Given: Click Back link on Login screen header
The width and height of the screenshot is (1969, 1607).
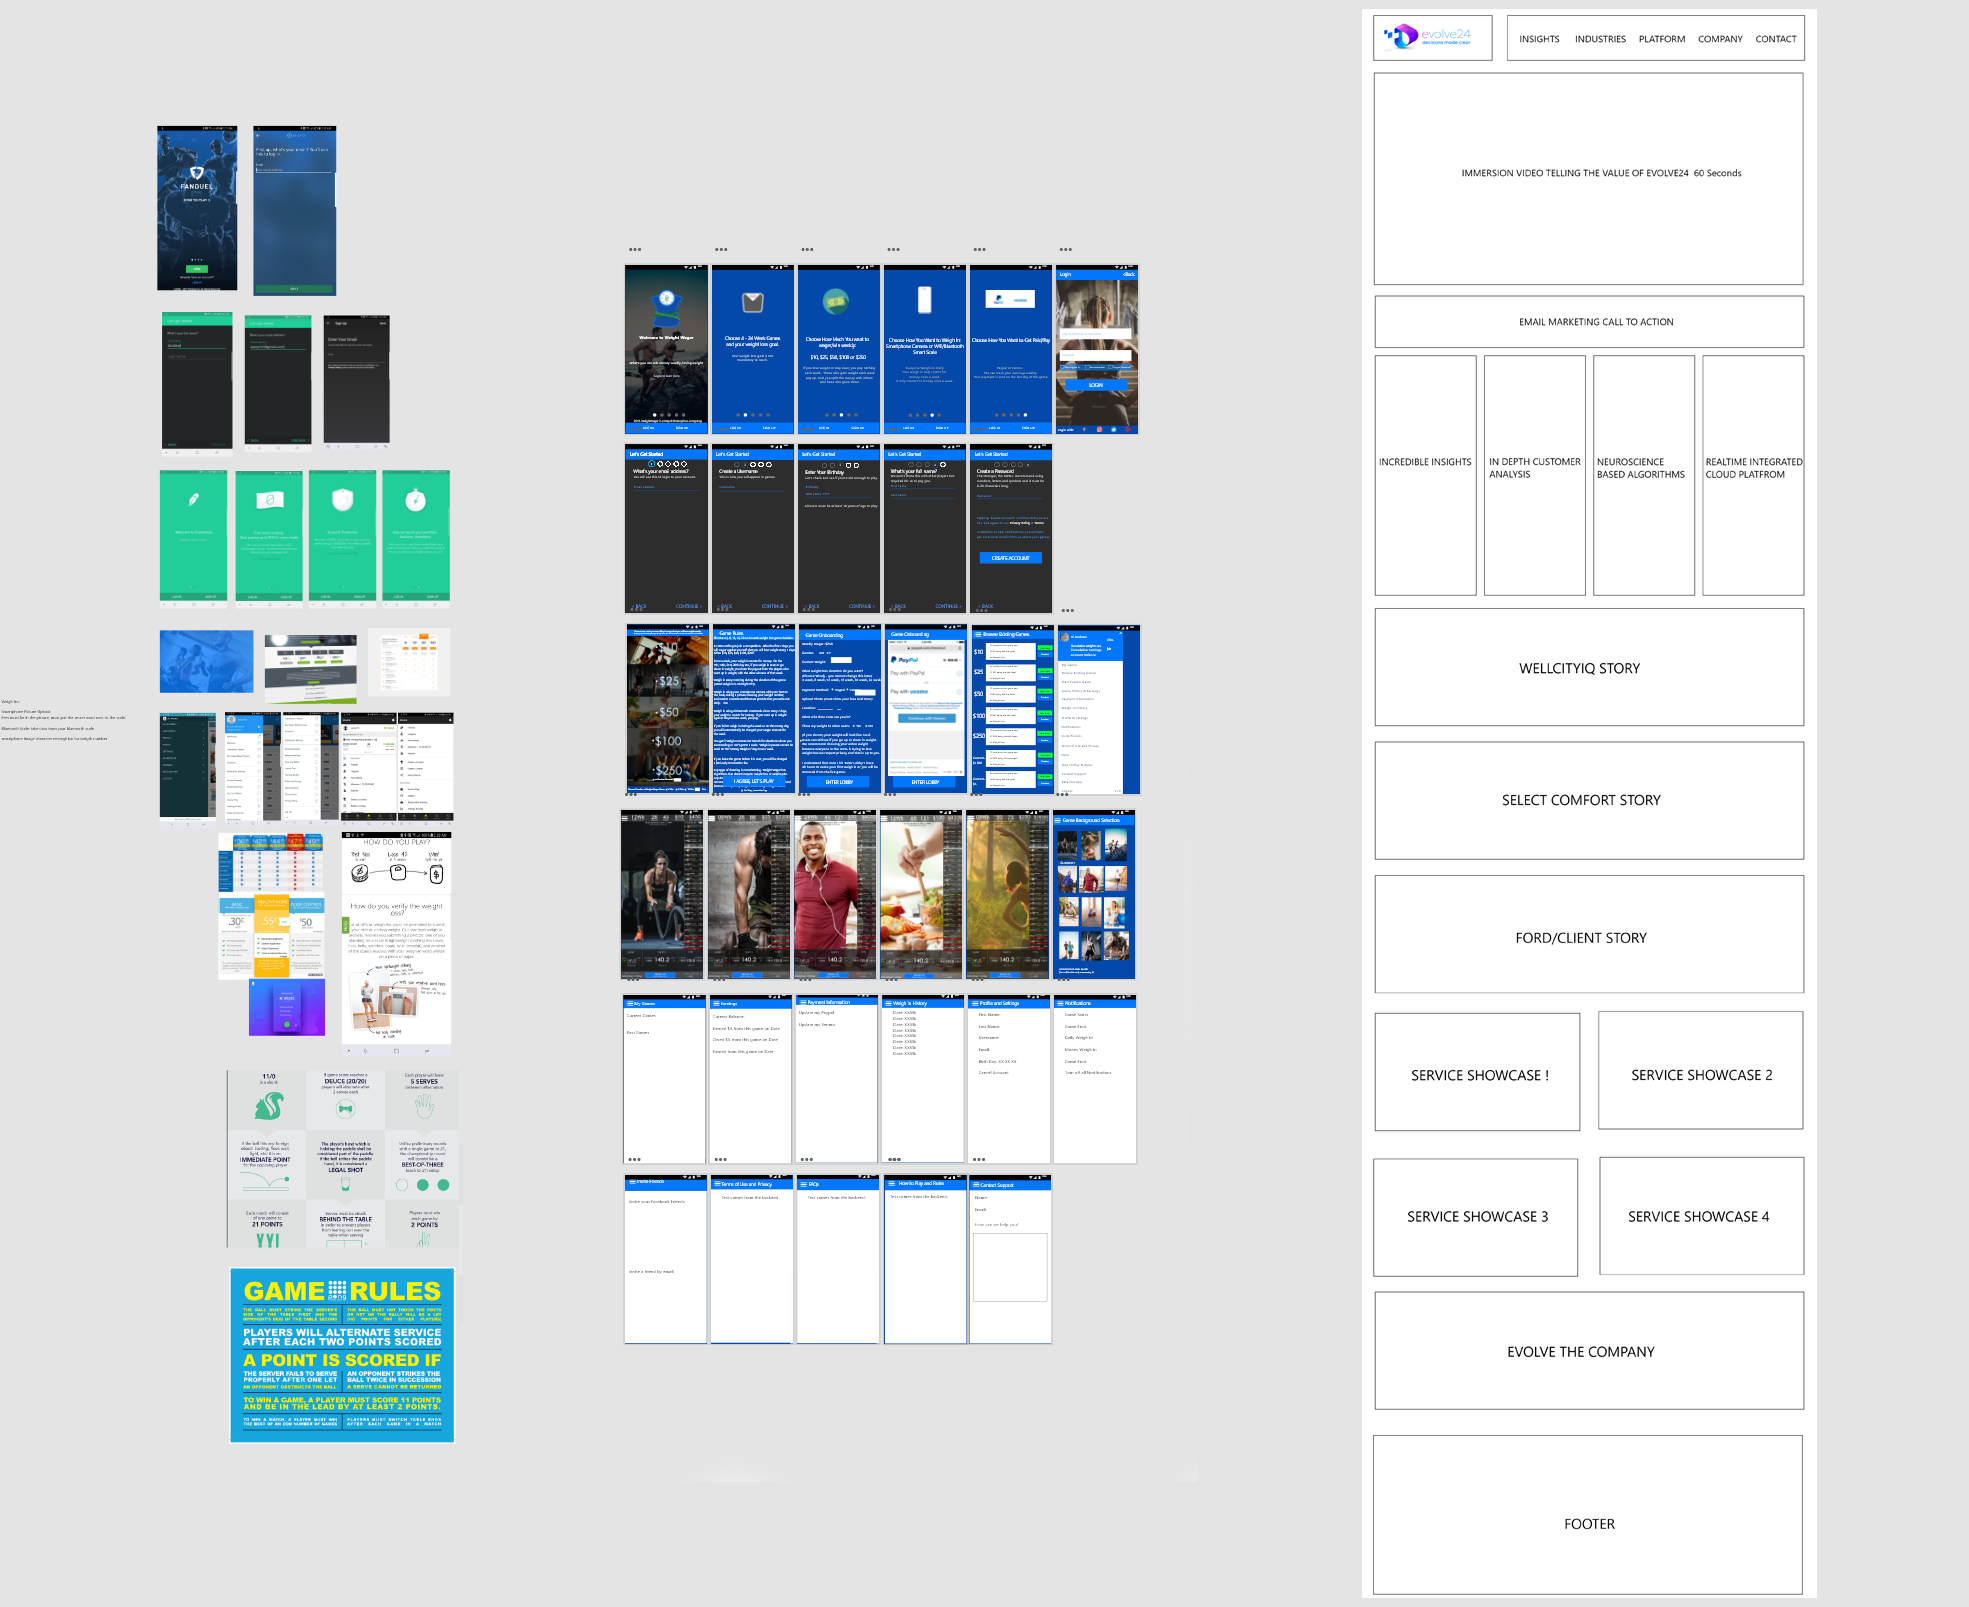Looking at the screenshot, I should [1129, 274].
